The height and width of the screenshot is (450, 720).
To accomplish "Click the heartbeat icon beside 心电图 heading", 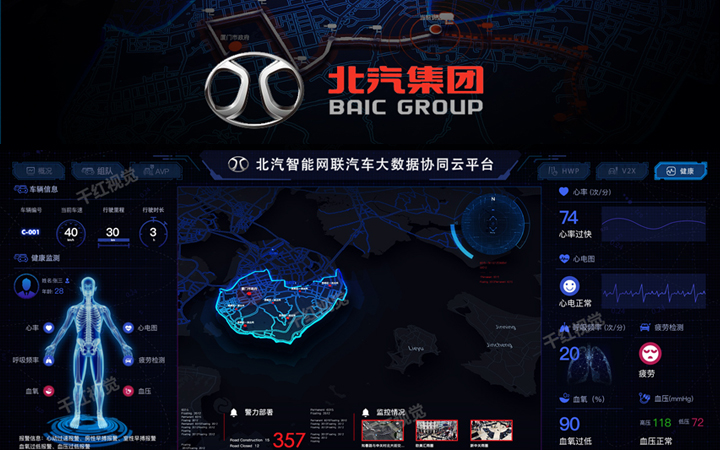I will 564,259.
